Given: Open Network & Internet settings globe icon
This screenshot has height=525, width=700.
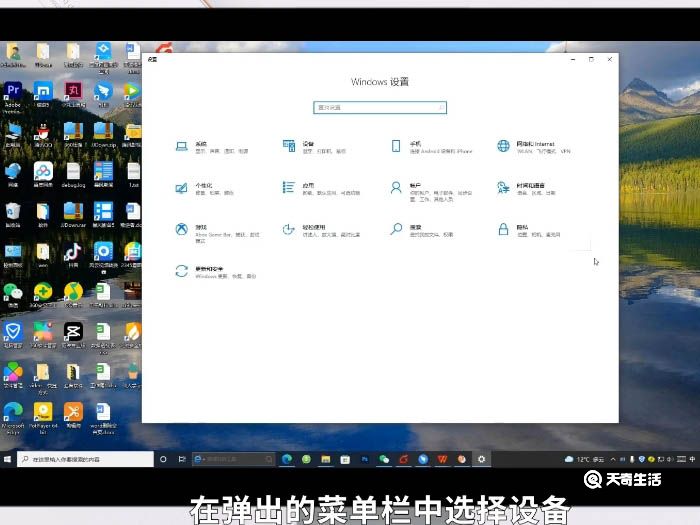Looking at the screenshot, I should point(503,146).
